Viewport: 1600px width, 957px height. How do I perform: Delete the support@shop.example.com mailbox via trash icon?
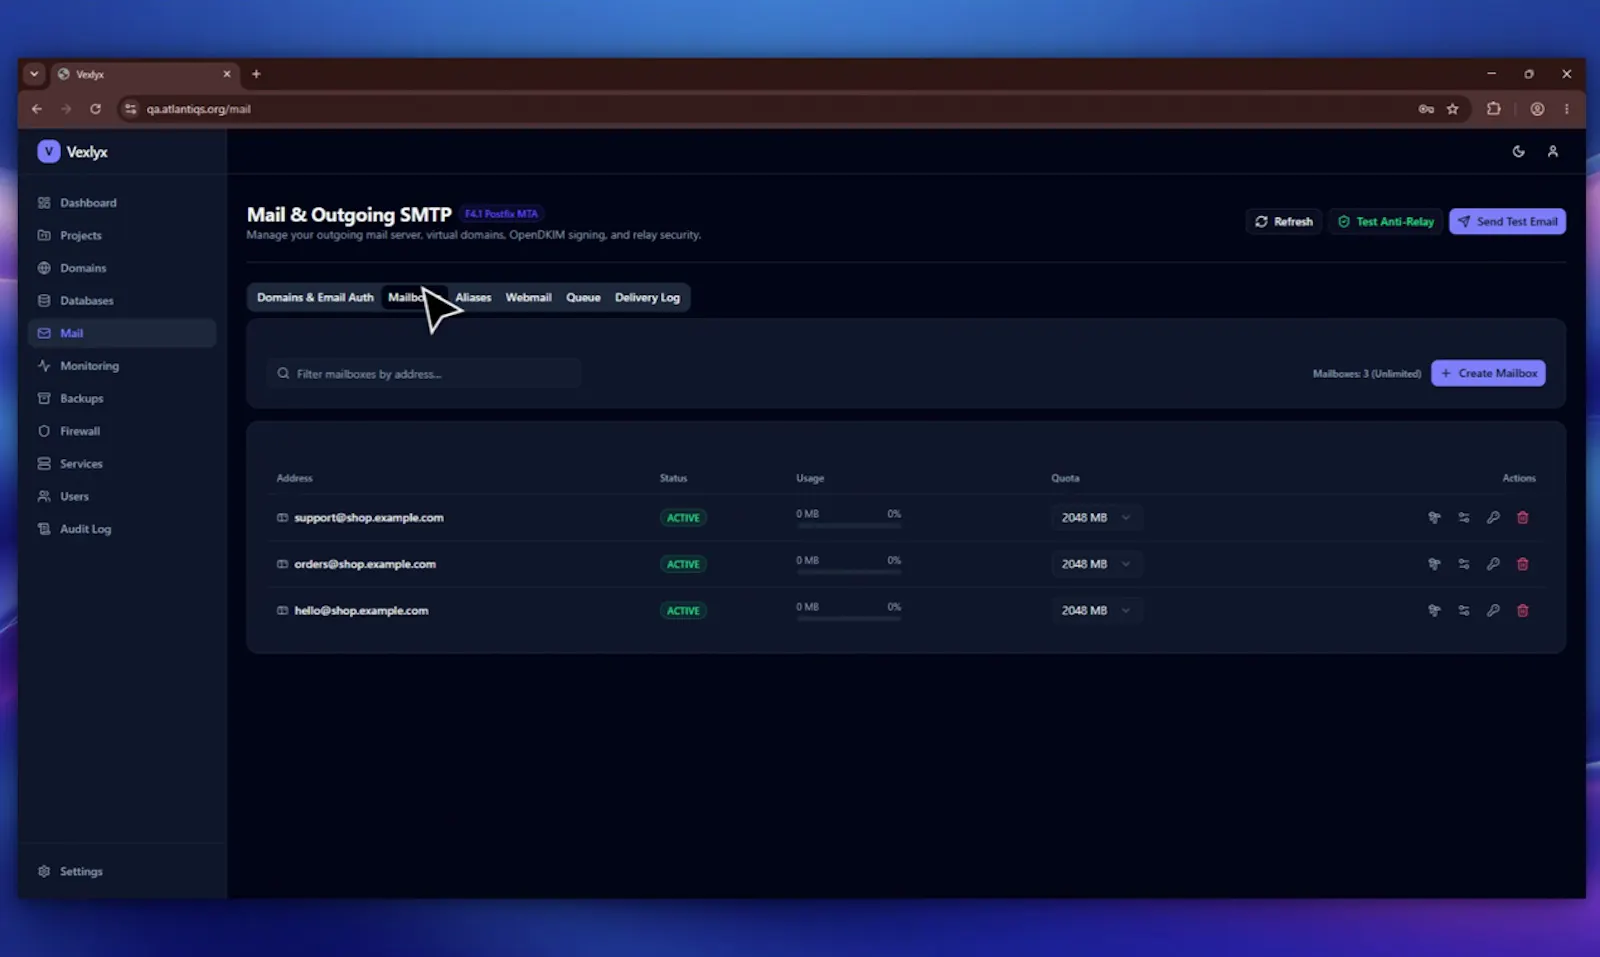coord(1523,518)
